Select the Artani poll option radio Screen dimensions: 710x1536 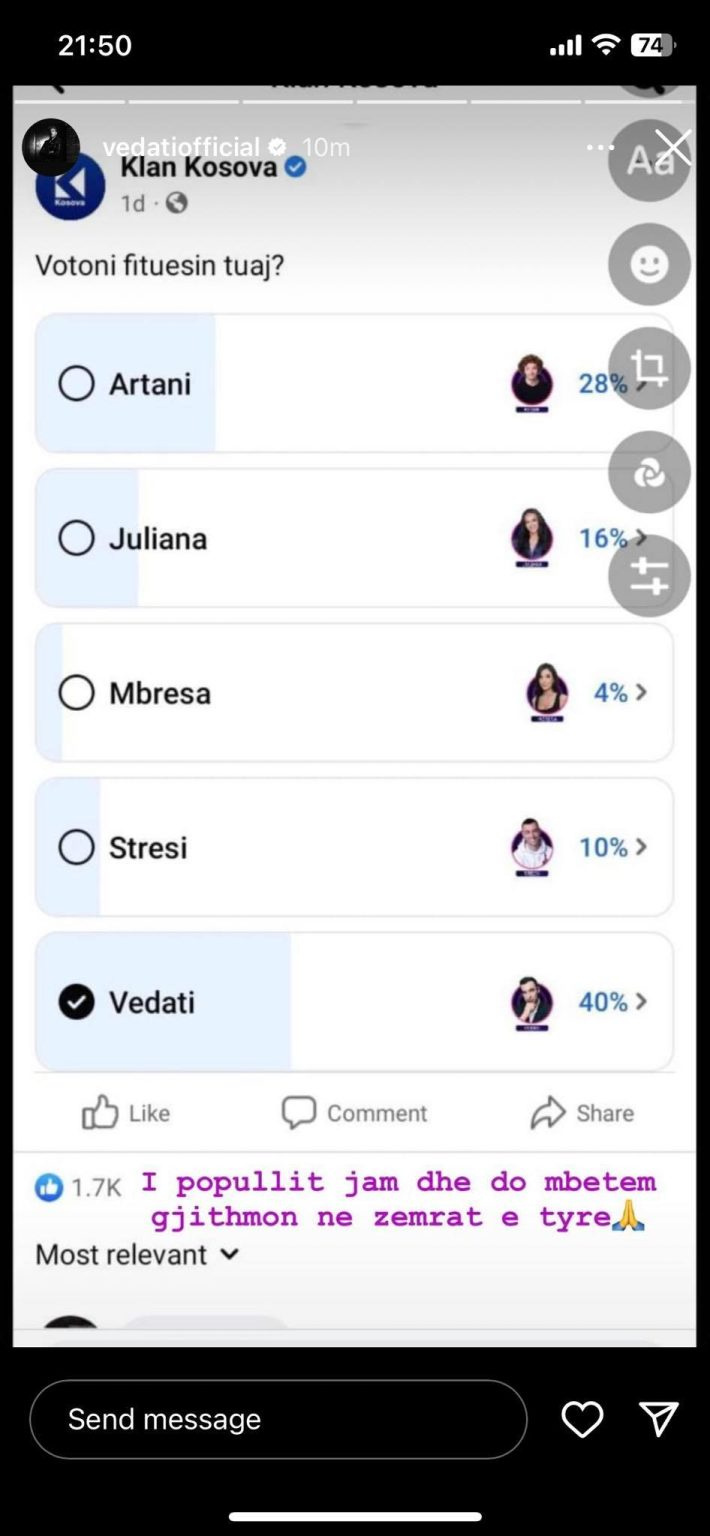point(77,384)
